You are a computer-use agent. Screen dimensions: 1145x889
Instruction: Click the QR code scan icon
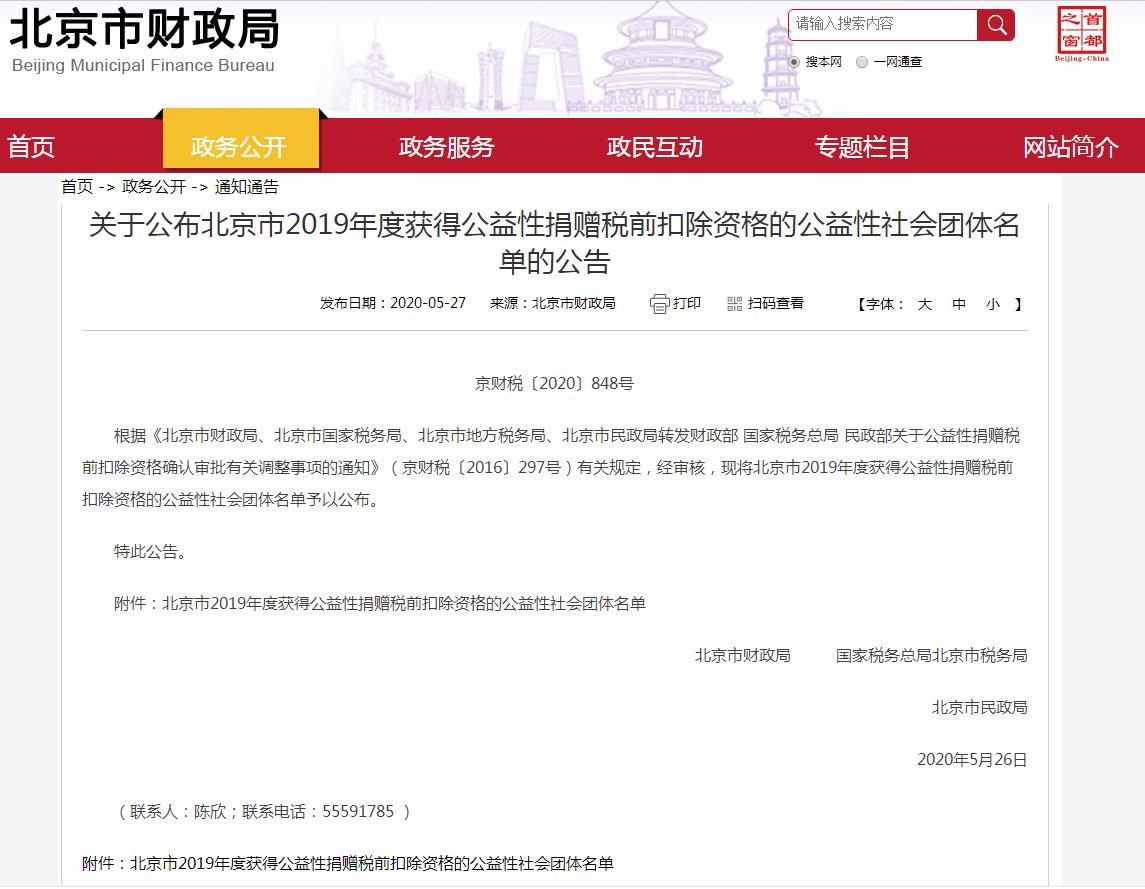(735, 304)
